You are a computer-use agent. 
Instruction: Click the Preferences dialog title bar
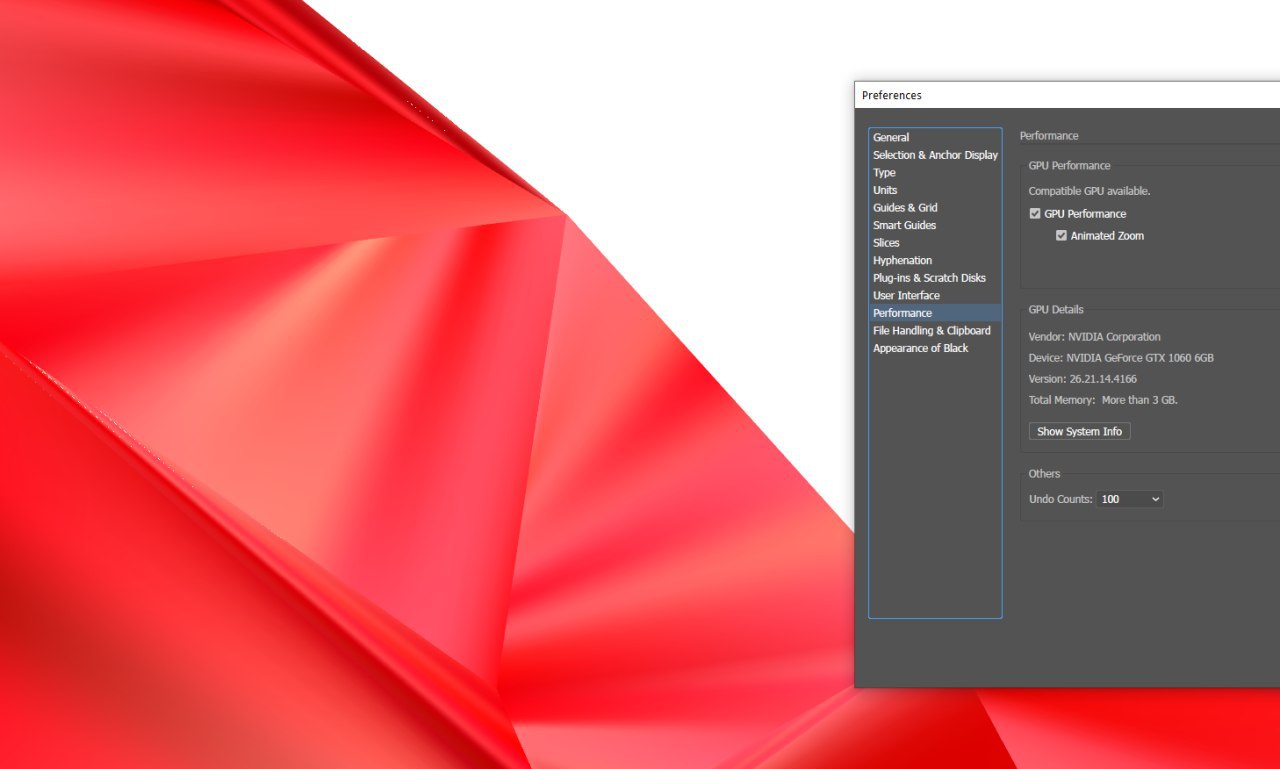(x=1067, y=95)
